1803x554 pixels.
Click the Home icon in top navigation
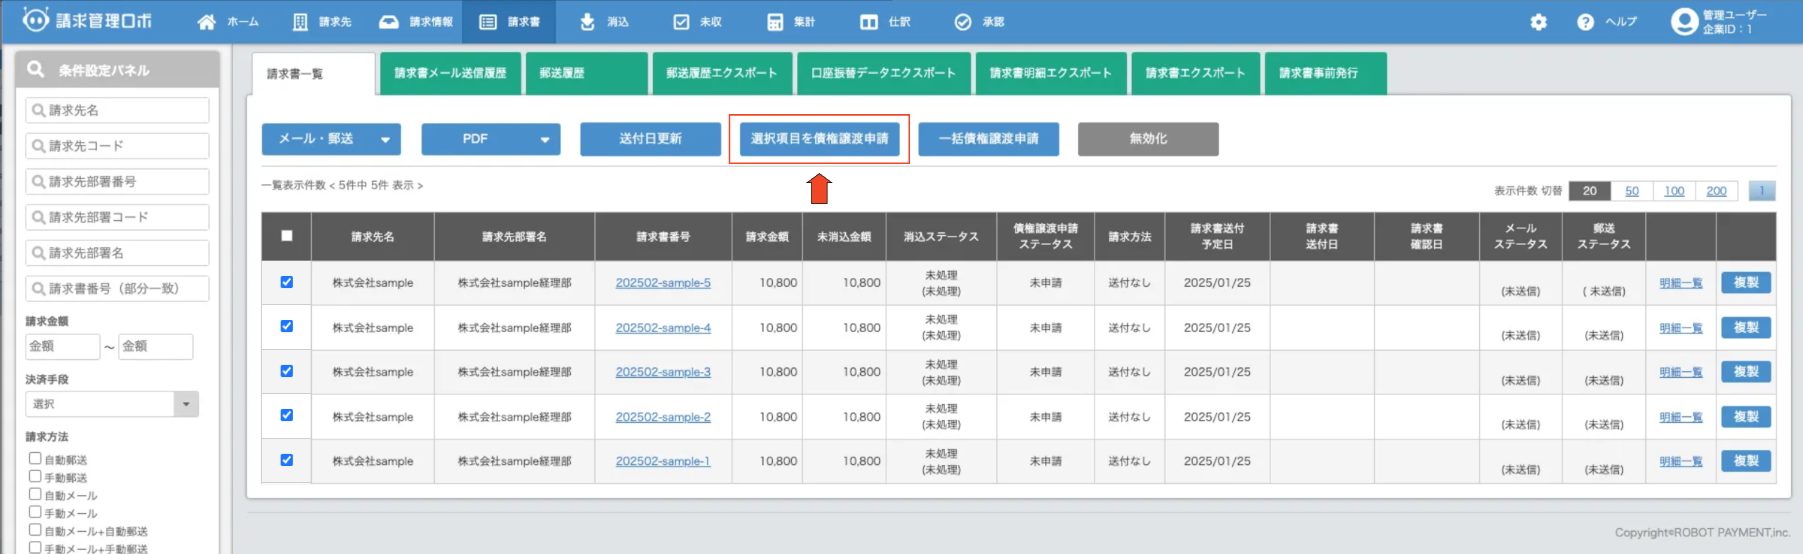coord(207,22)
